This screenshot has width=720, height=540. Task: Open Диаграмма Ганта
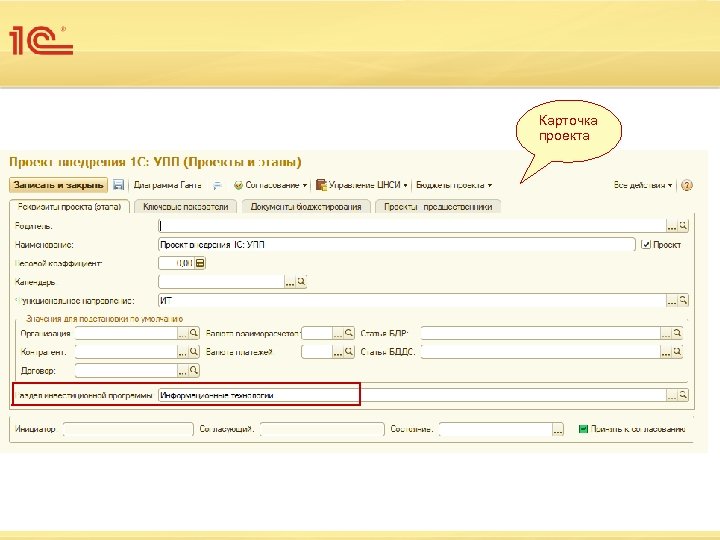[168, 185]
